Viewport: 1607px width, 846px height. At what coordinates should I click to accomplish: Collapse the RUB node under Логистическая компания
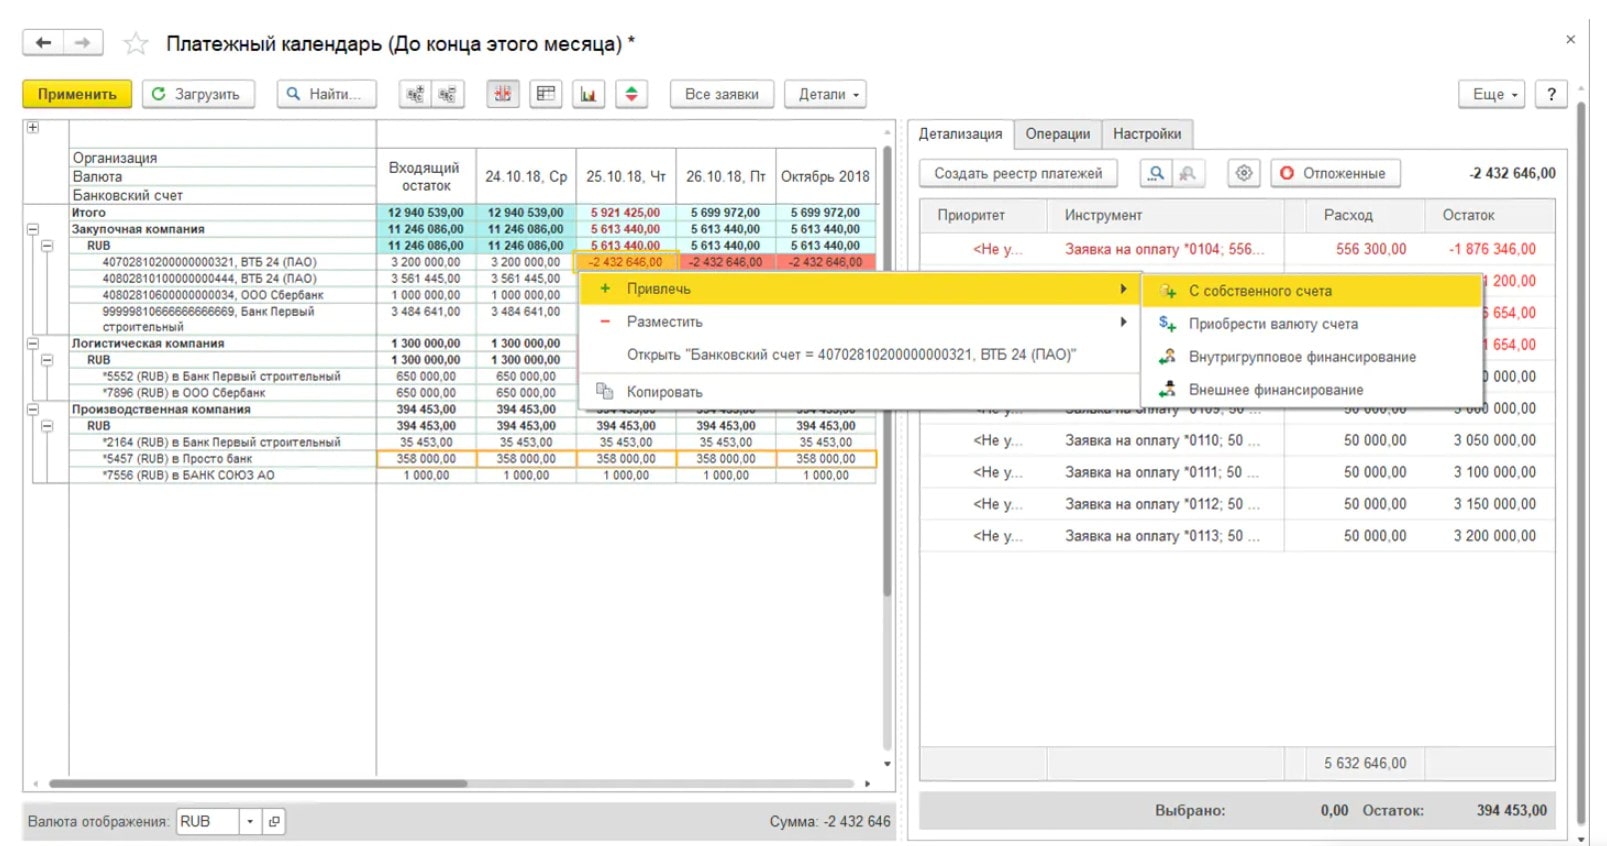(x=47, y=360)
